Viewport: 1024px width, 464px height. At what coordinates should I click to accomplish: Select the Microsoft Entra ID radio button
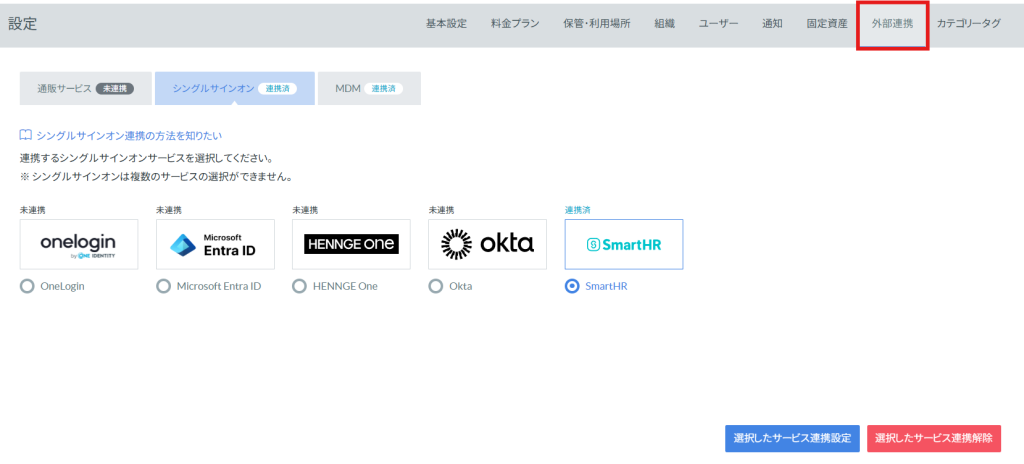[x=164, y=286]
